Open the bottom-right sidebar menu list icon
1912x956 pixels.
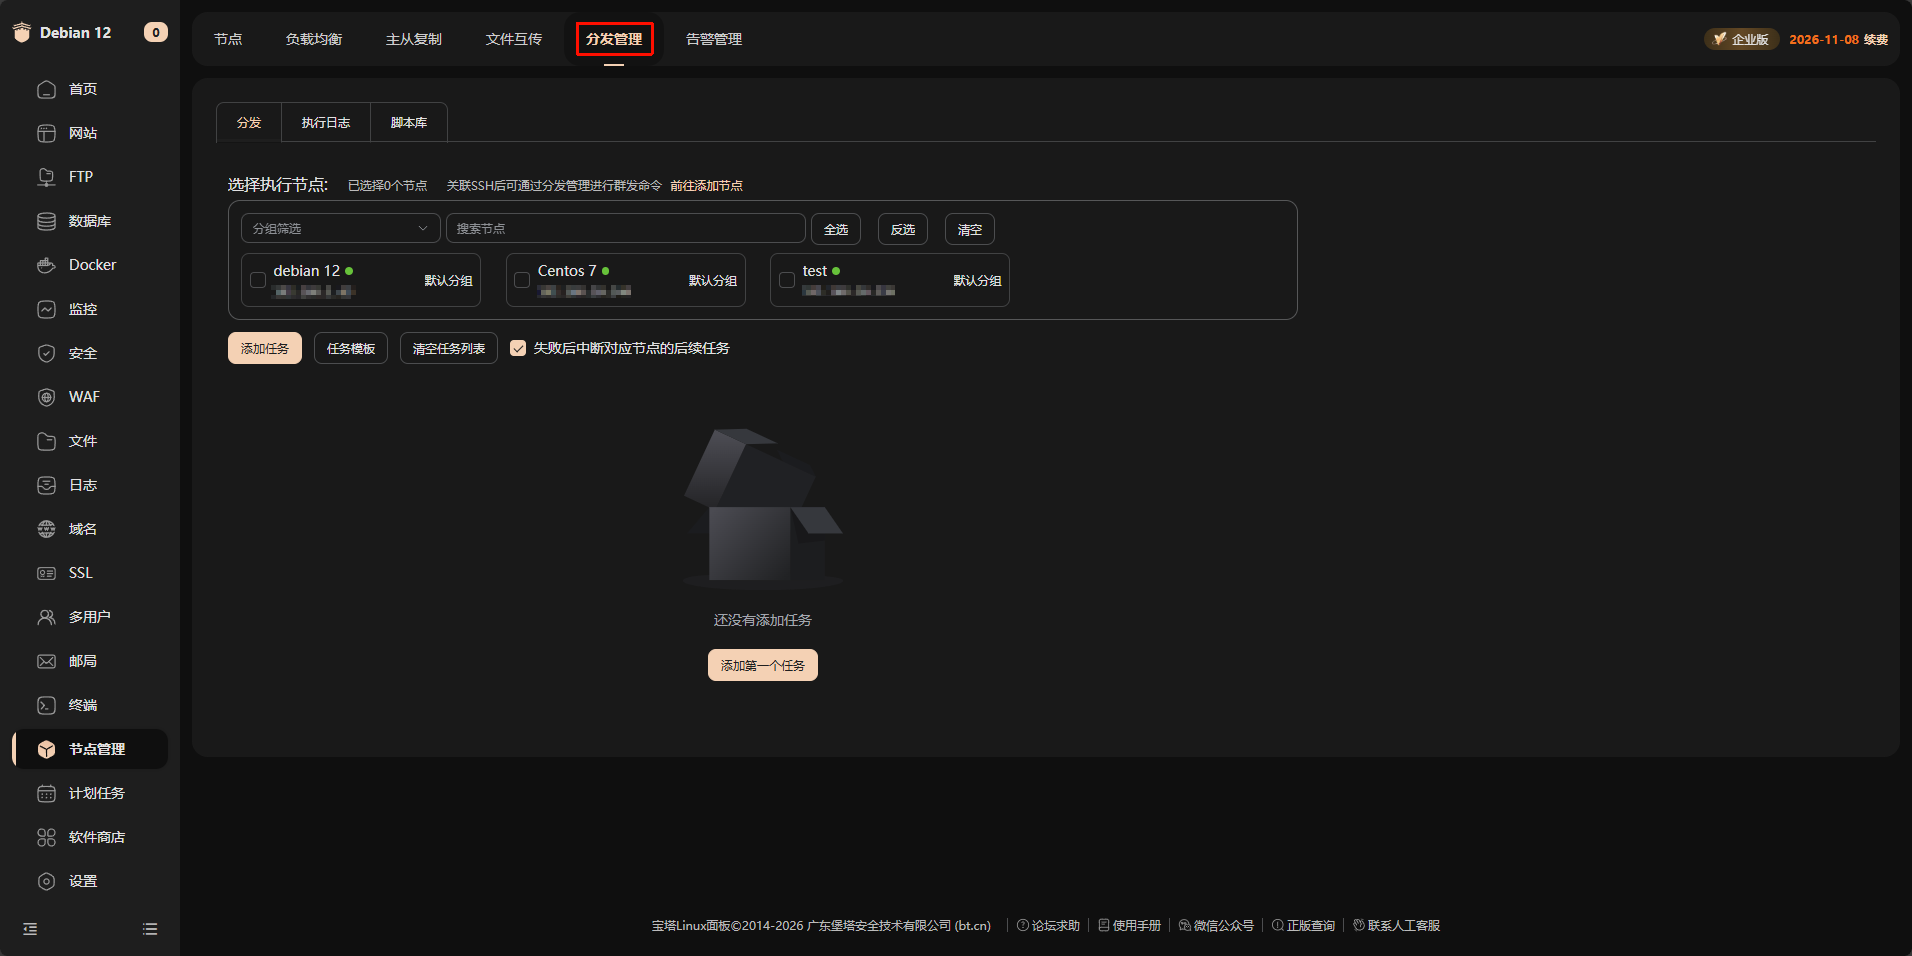[x=150, y=929]
